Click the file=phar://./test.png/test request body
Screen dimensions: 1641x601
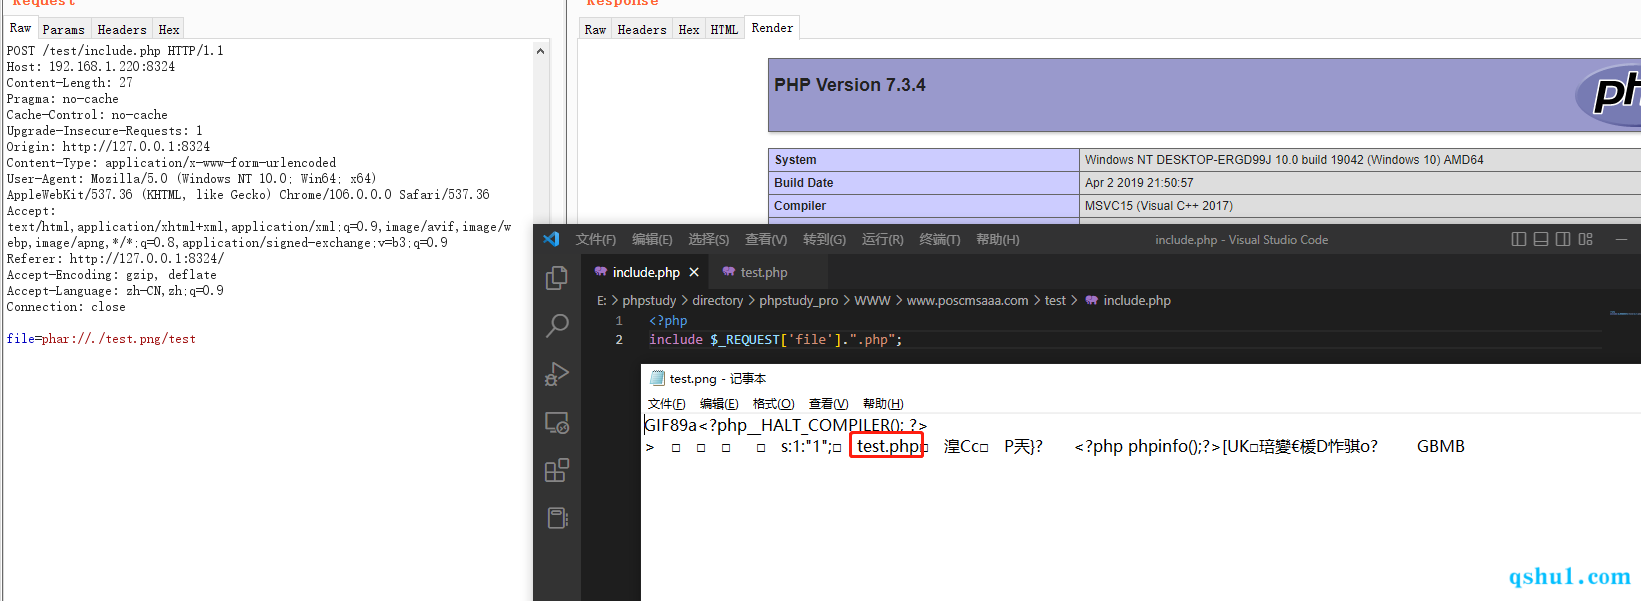tap(101, 339)
